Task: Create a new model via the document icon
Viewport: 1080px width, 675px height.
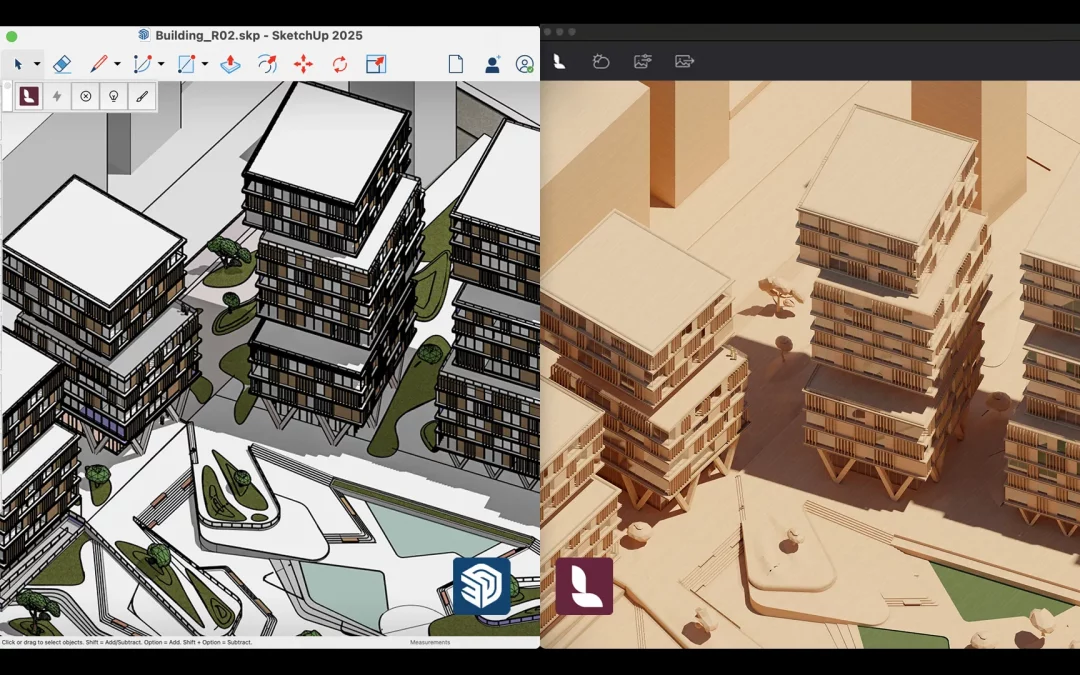Action: click(456, 64)
